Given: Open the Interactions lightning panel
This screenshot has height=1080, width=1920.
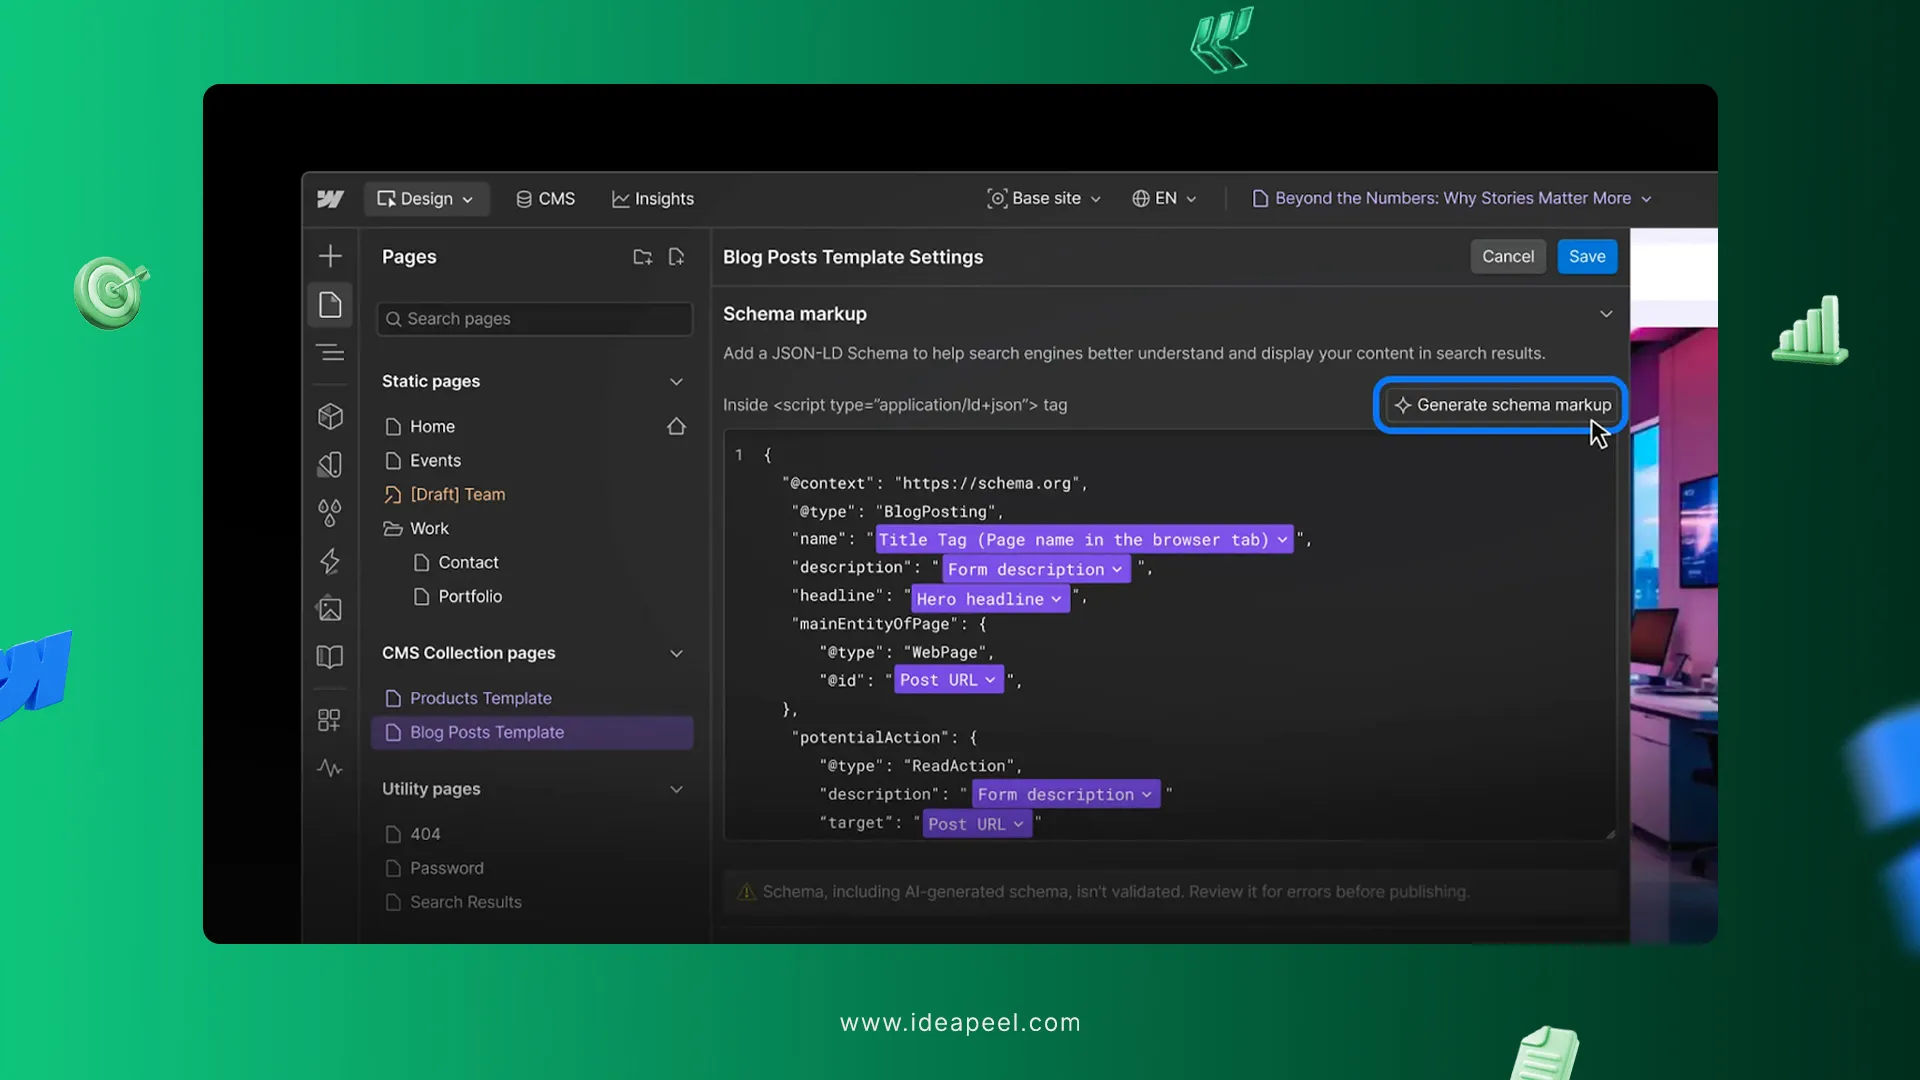Looking at the screenshot, I should coord(330,561).
